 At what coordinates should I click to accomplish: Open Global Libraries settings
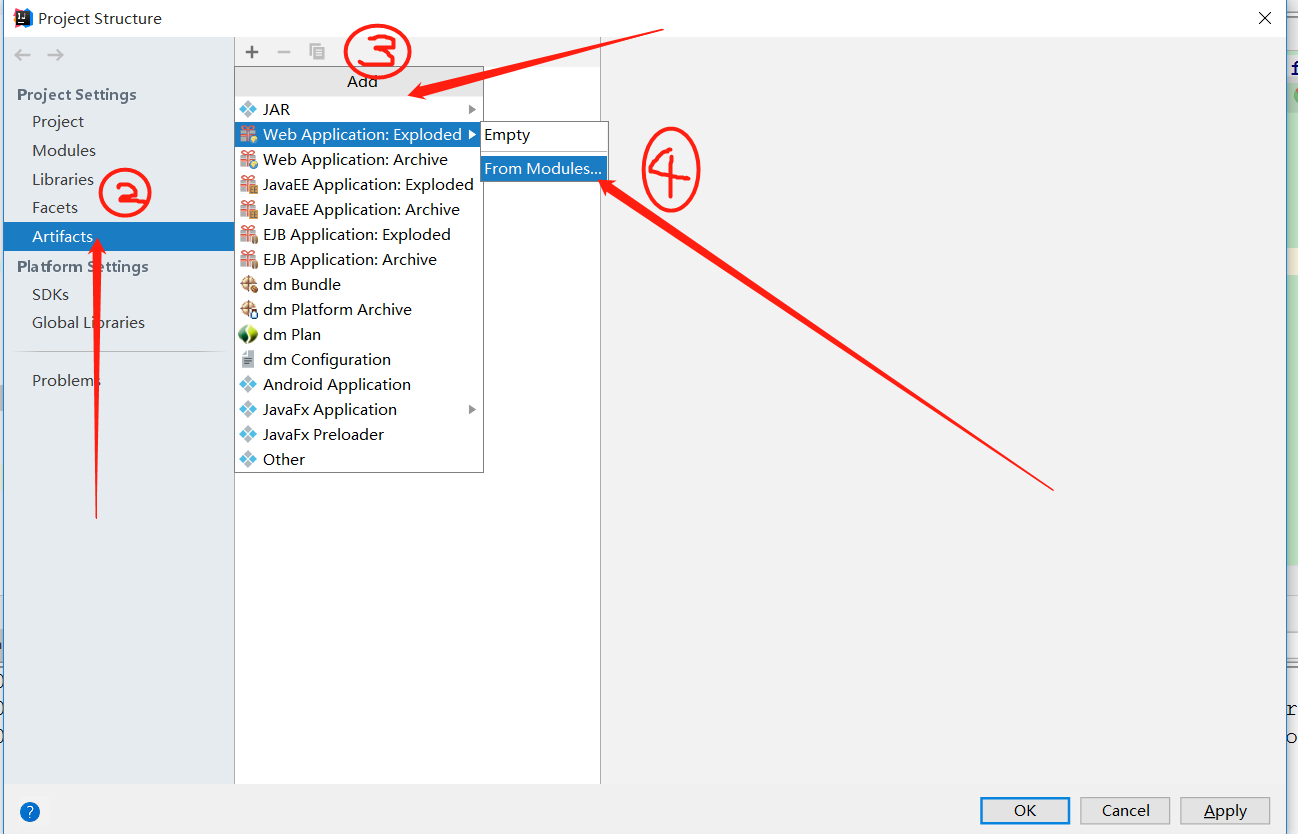(88, 323)
